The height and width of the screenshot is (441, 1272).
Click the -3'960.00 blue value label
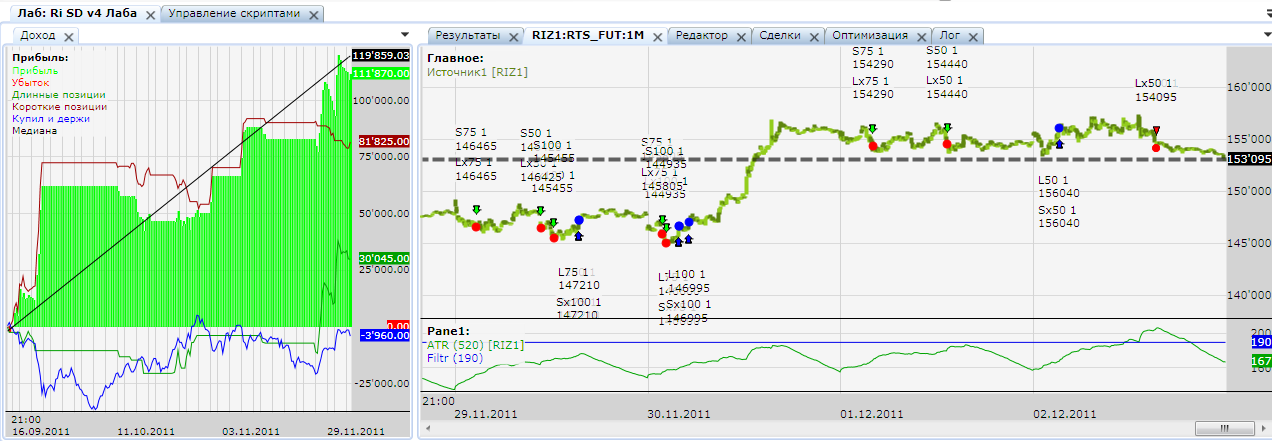[384, 336]
